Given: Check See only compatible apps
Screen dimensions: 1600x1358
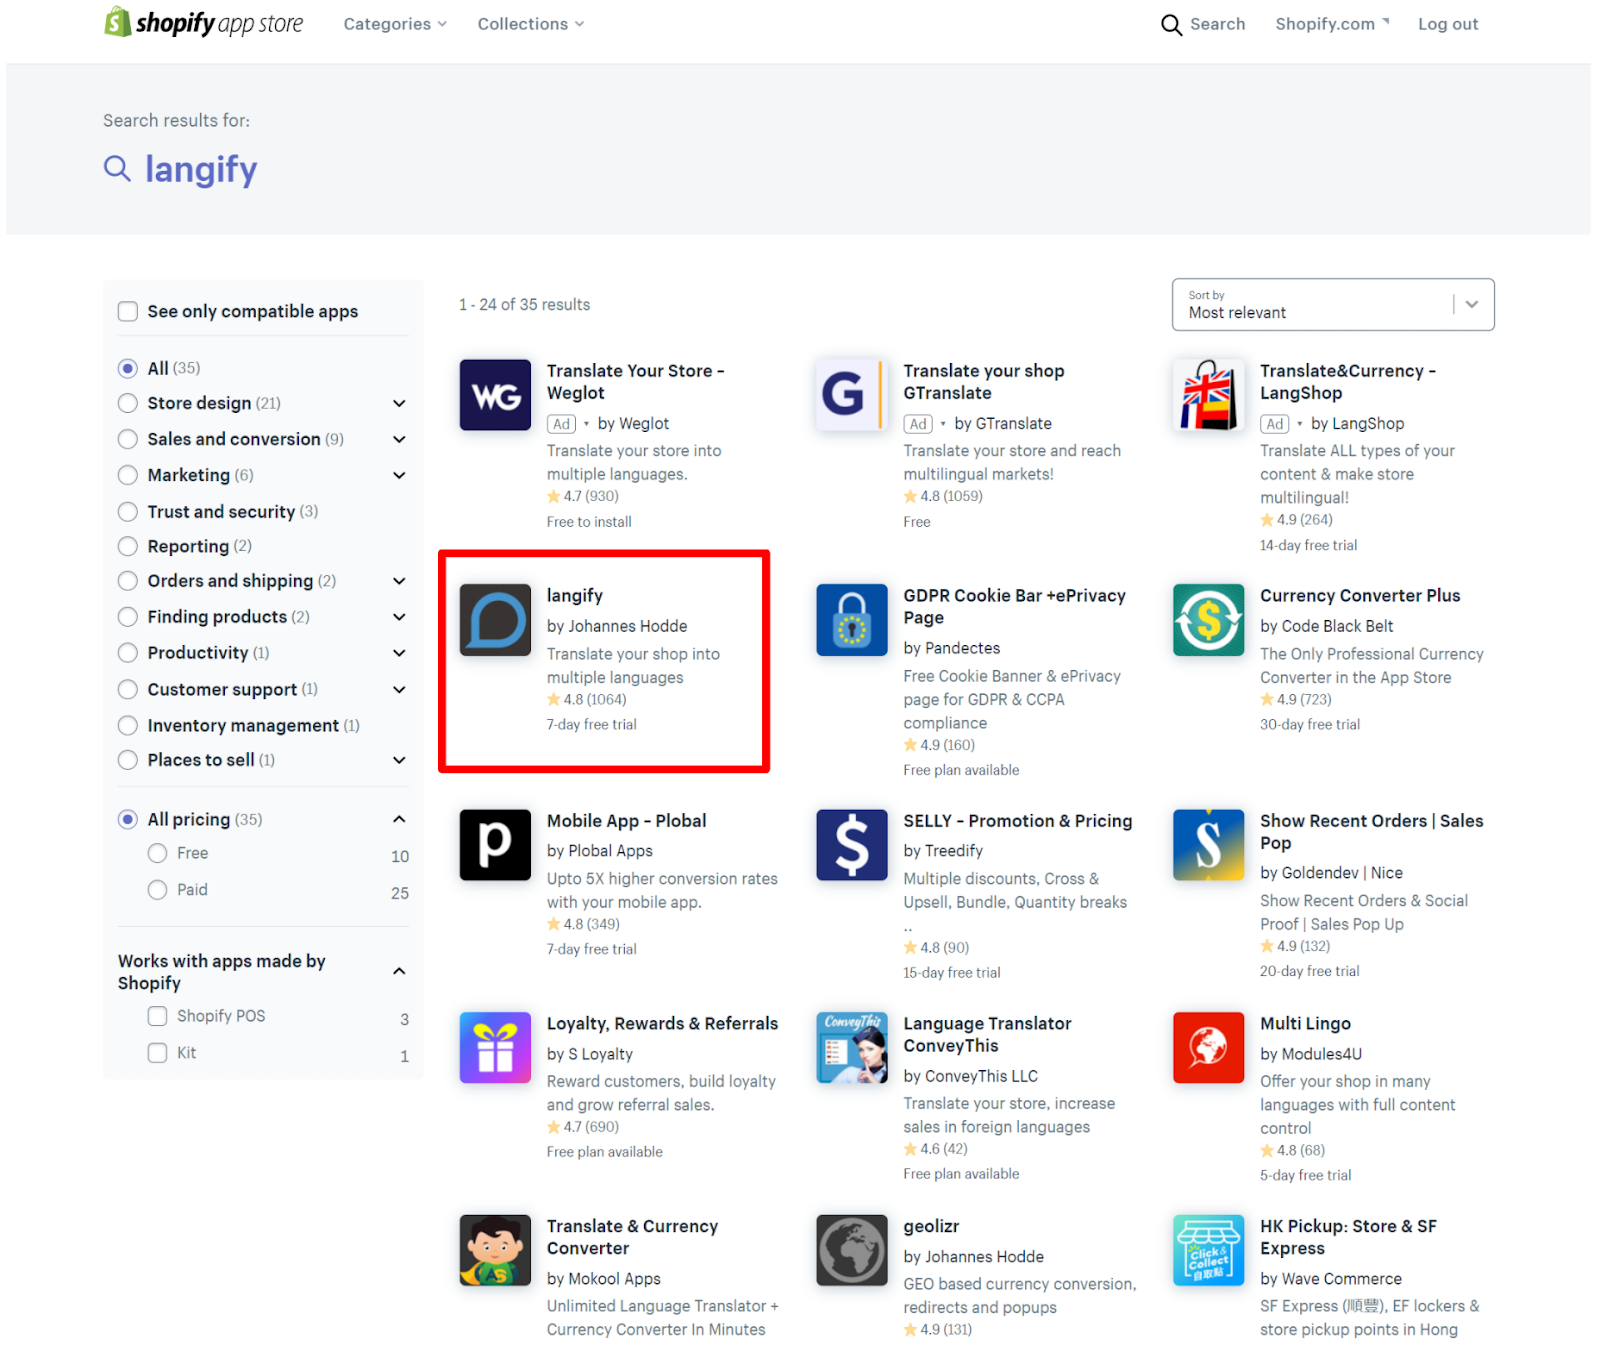Looking at the screenshot, I should pyautogui.click(x=128, y=311).
